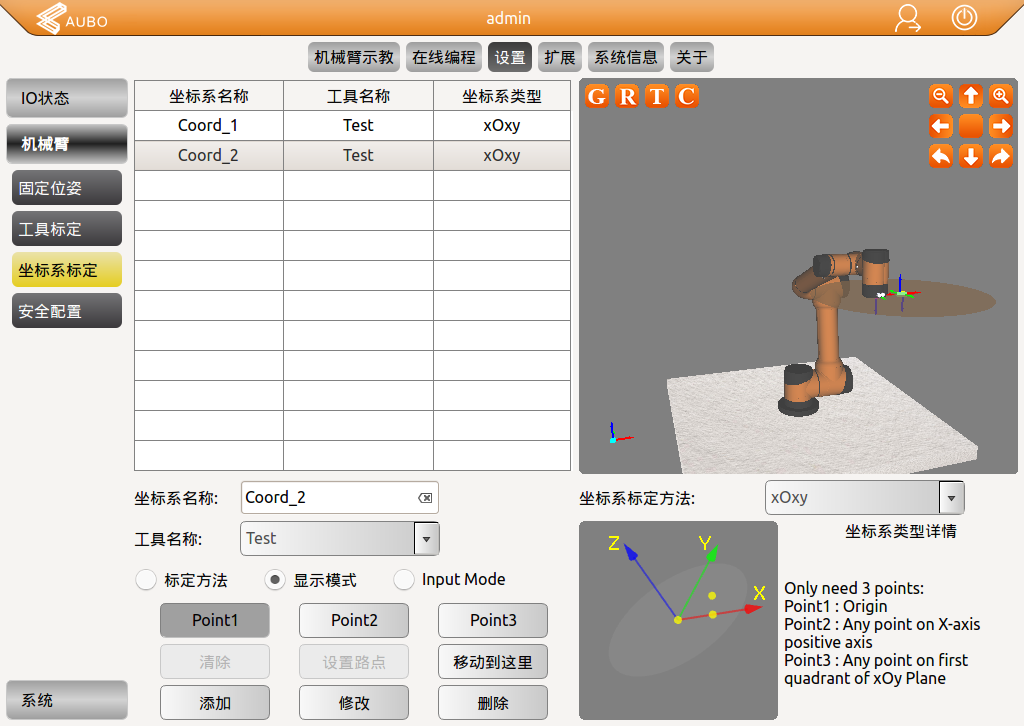Select the 标定方法 radio button
The image size is (1024, 726).
(x=146, y=580)
